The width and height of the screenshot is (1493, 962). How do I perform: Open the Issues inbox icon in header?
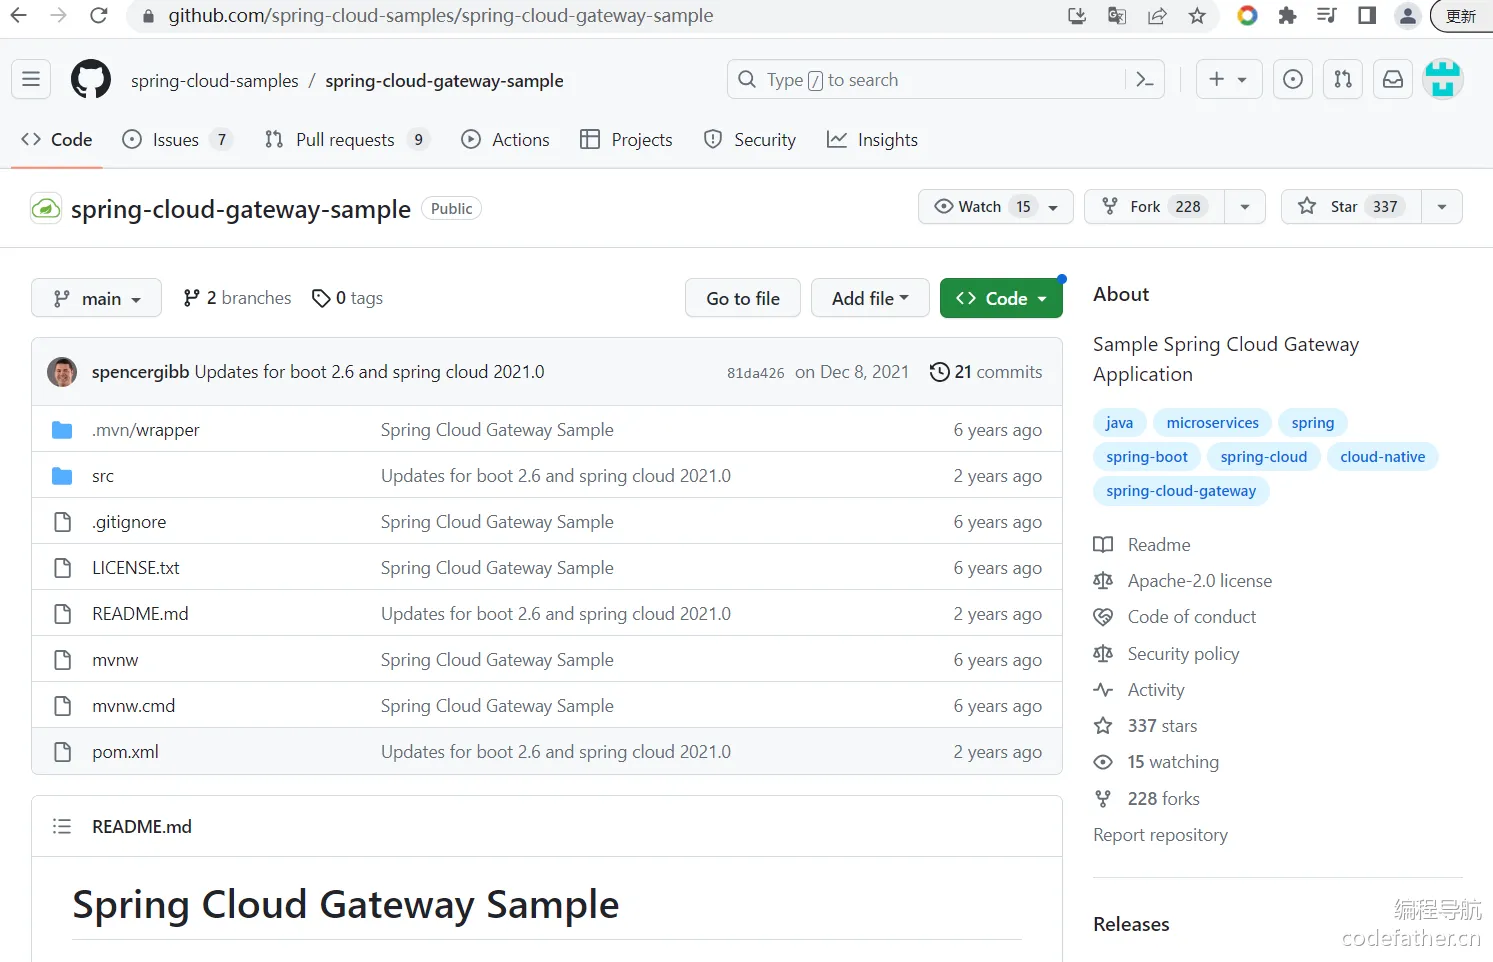click(x=1293, y=80)
